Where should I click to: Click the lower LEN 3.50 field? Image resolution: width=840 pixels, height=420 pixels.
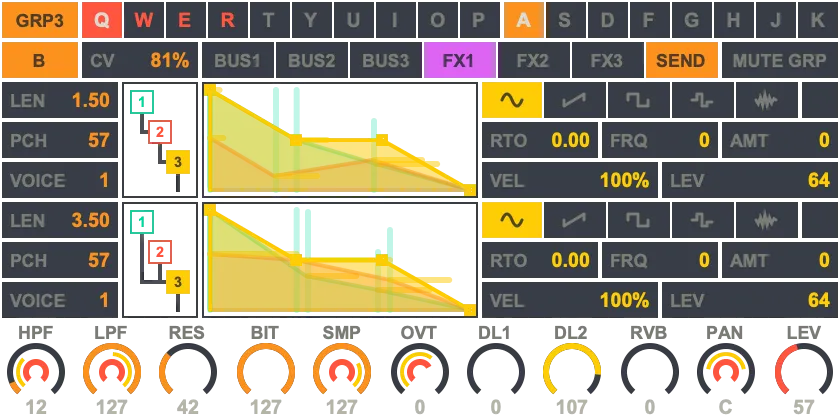click(60, 220)
